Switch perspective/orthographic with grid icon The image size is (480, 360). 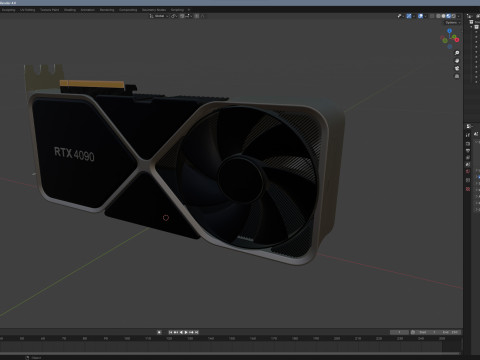coord(457,76)
